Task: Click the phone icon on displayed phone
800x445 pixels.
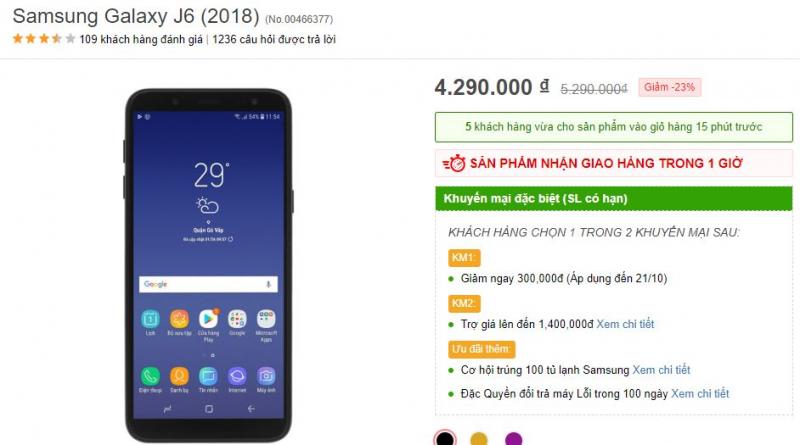Action: tap(150, 376)
